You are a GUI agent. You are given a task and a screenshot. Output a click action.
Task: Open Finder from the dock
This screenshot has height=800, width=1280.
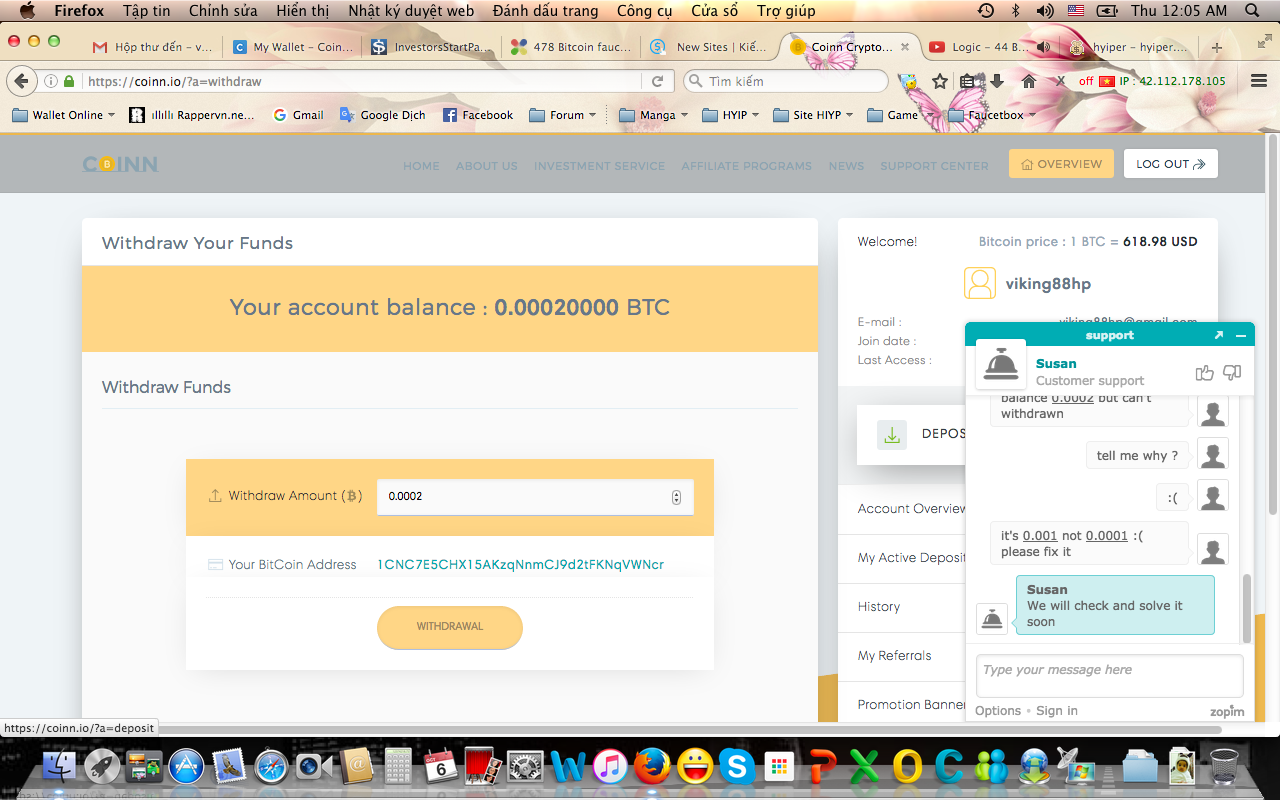tap(61, 767)
